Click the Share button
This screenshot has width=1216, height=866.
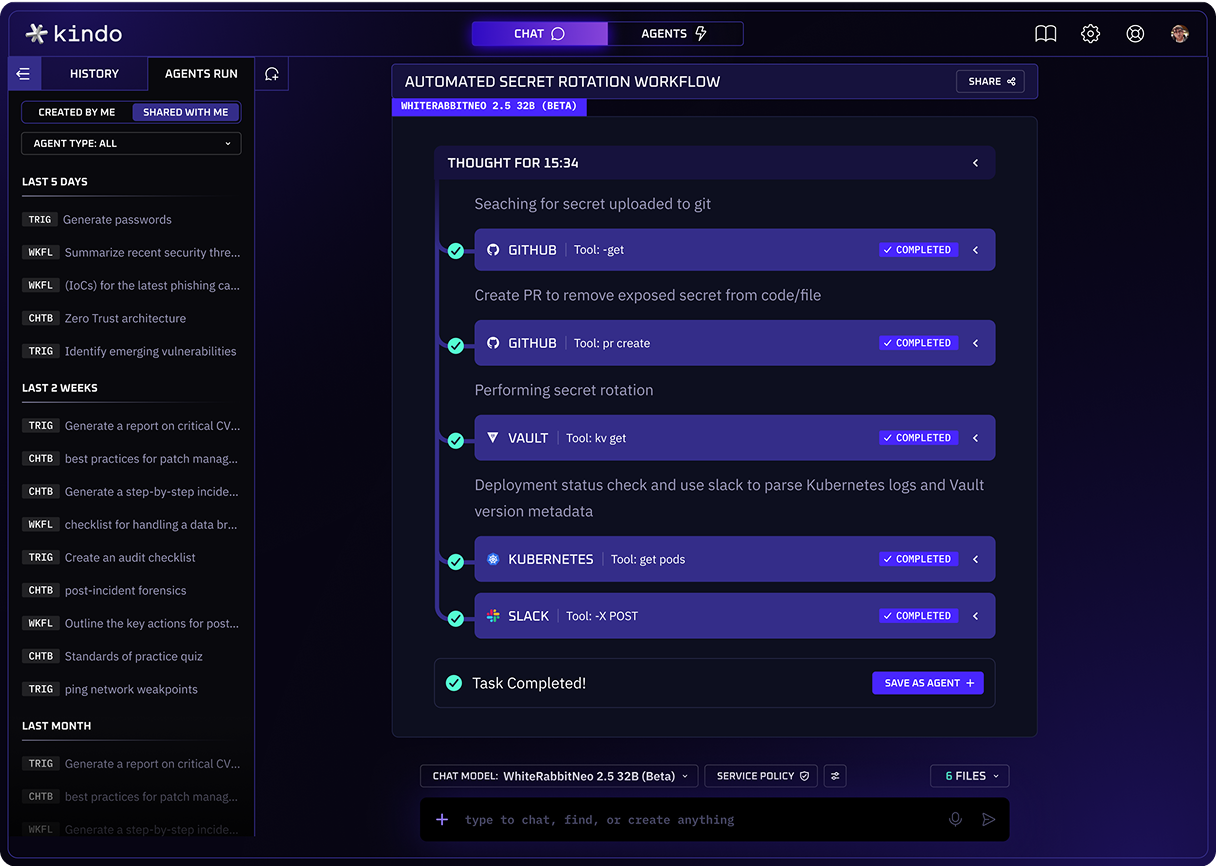pyautogui.click(x=990, y=82)
